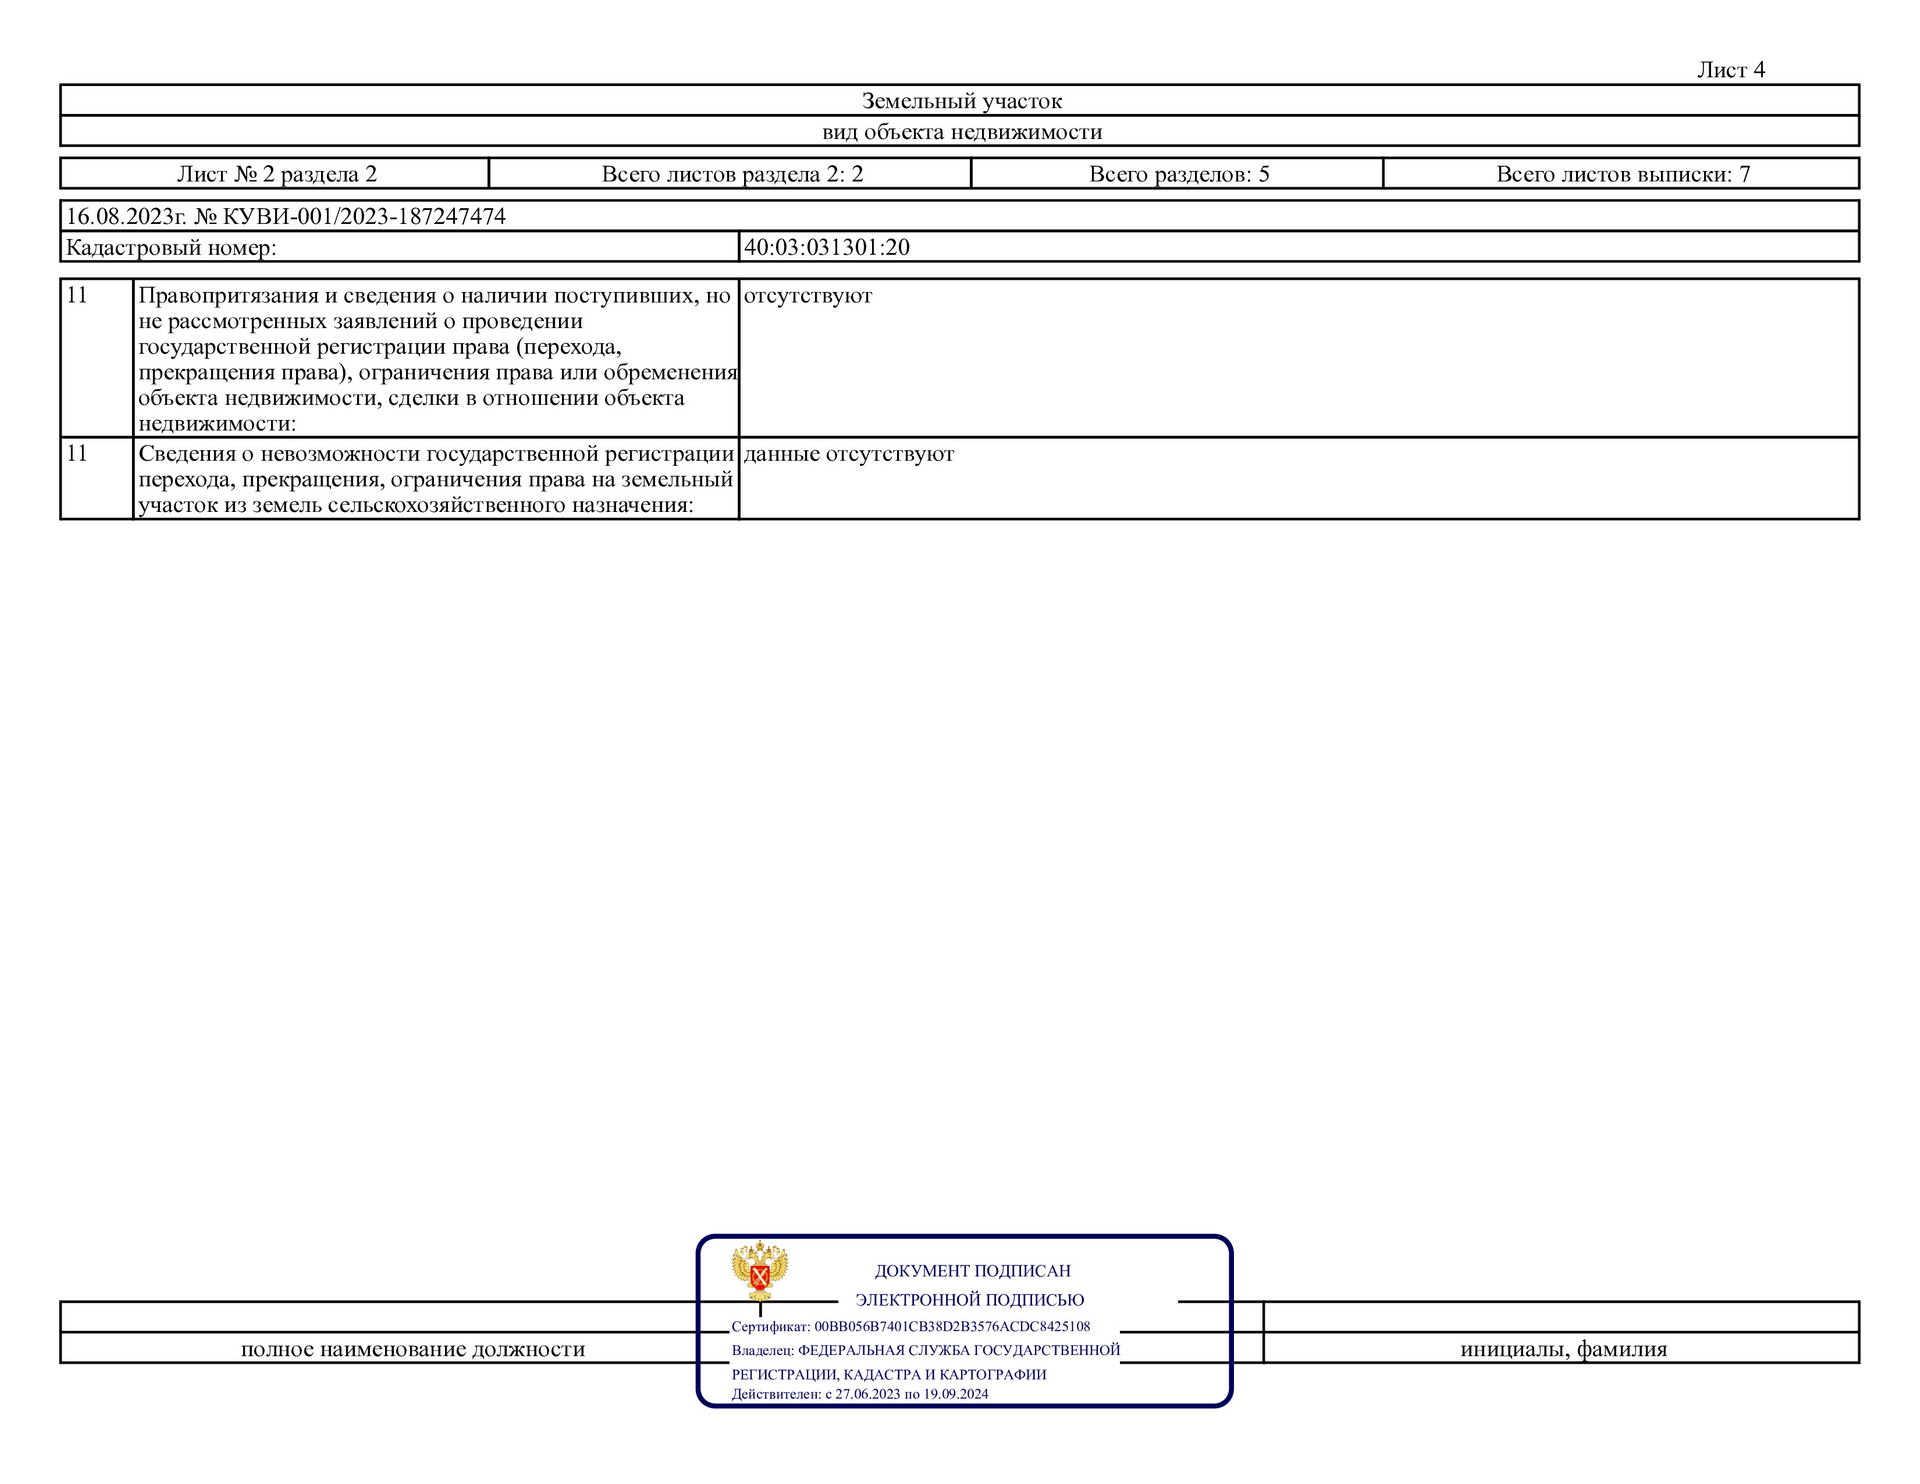Click the 'Земельный участок' header cell
Viewport: 1920px width, 1484px height.
pyautogui.click(x=961, y=101)
